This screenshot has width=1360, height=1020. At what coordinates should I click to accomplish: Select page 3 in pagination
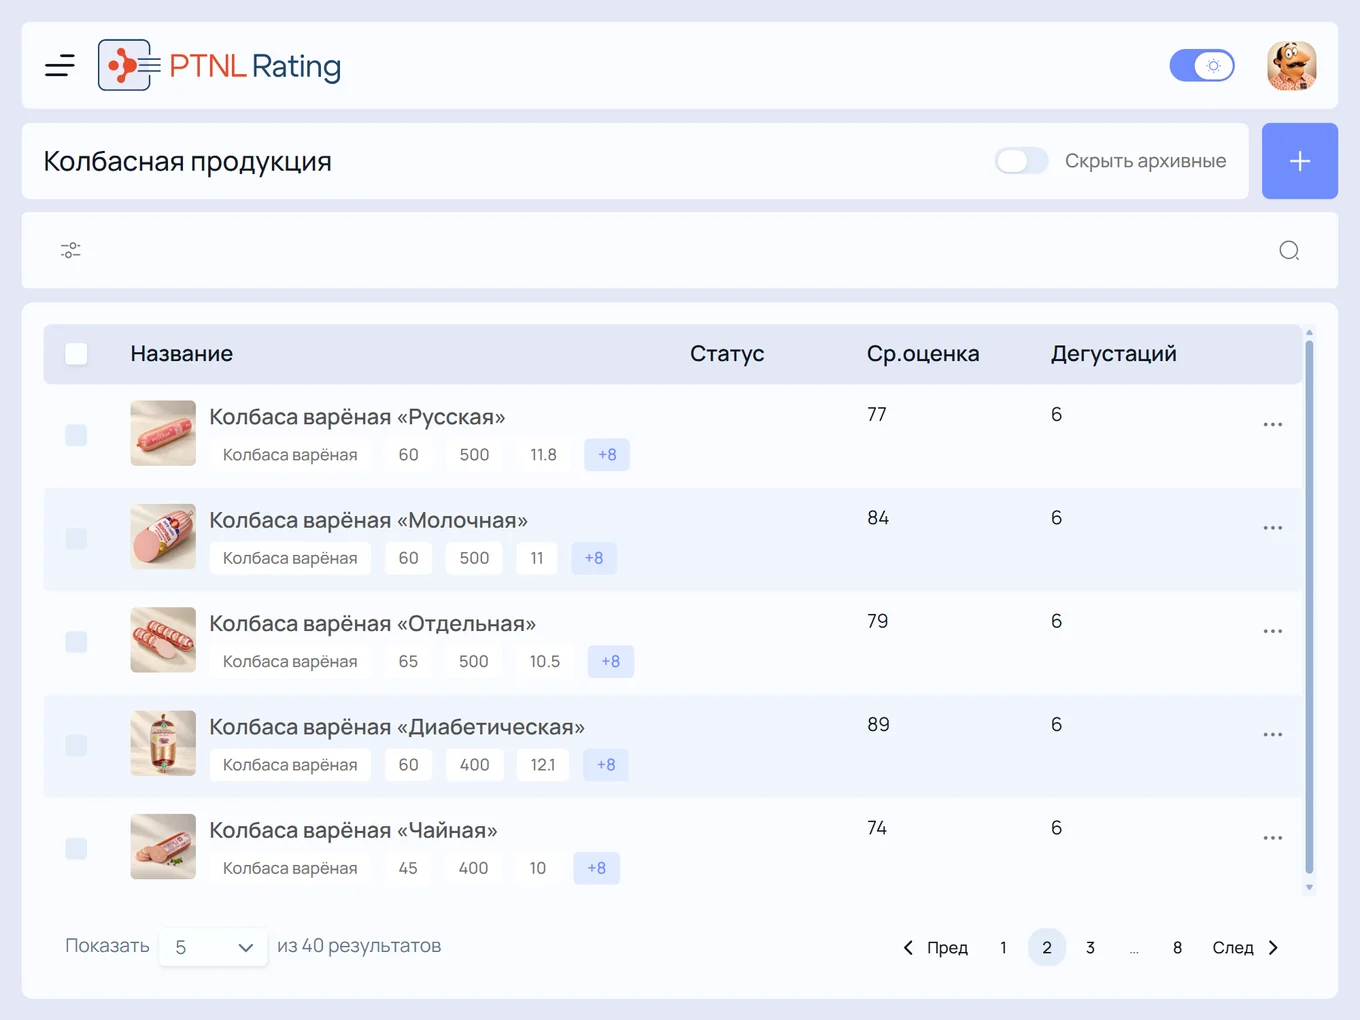point(1090,948)
